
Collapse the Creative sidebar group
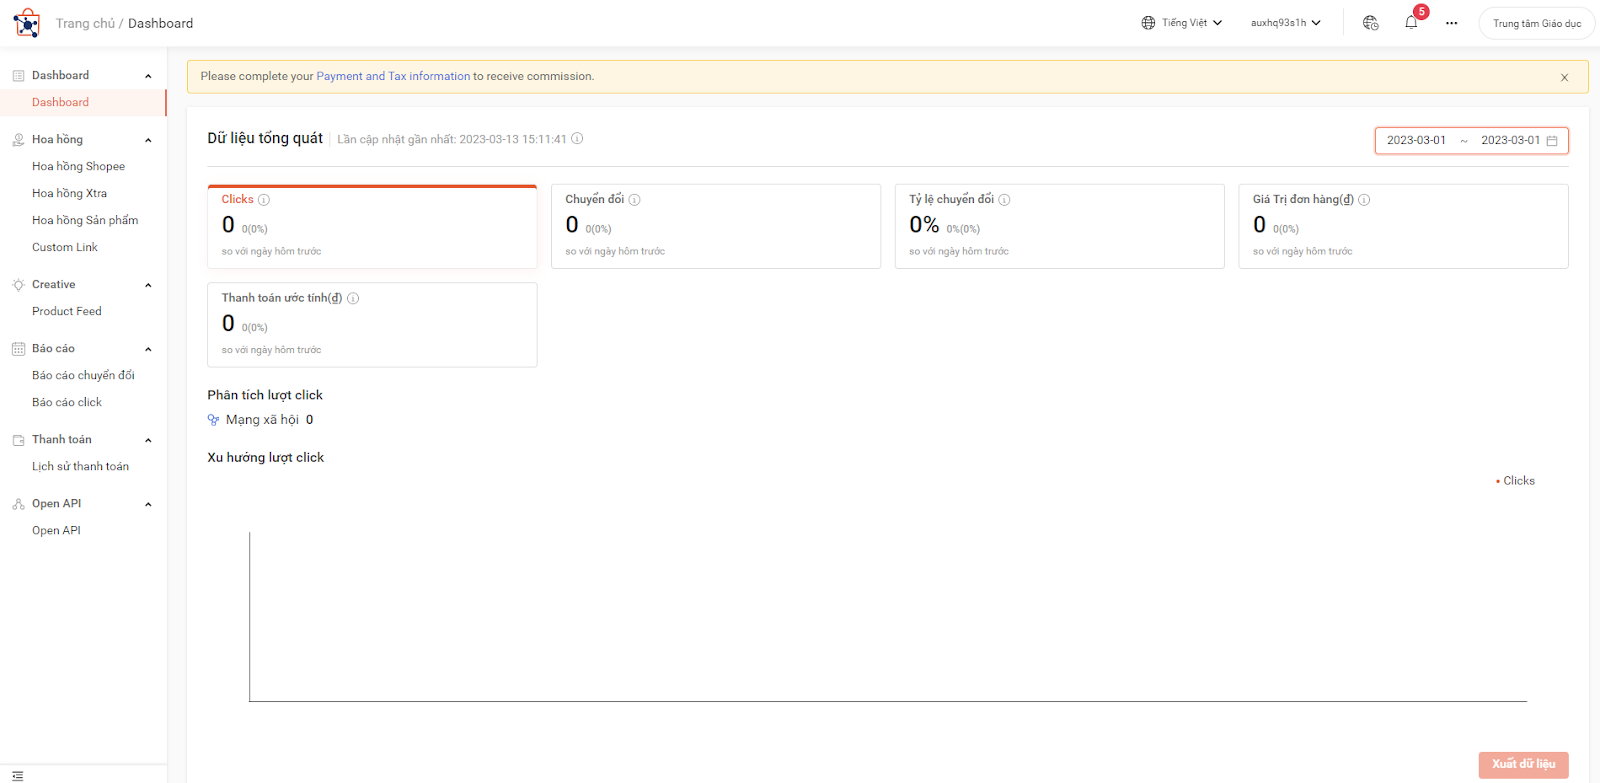pyautogui.click(x=148, y=285)
